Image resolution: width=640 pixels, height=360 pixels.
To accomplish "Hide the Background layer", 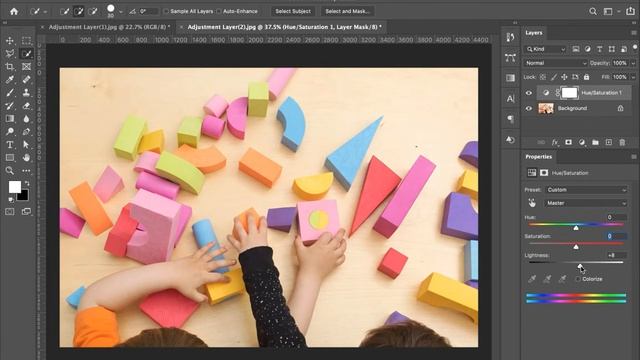I will click(x=529, y=109).
